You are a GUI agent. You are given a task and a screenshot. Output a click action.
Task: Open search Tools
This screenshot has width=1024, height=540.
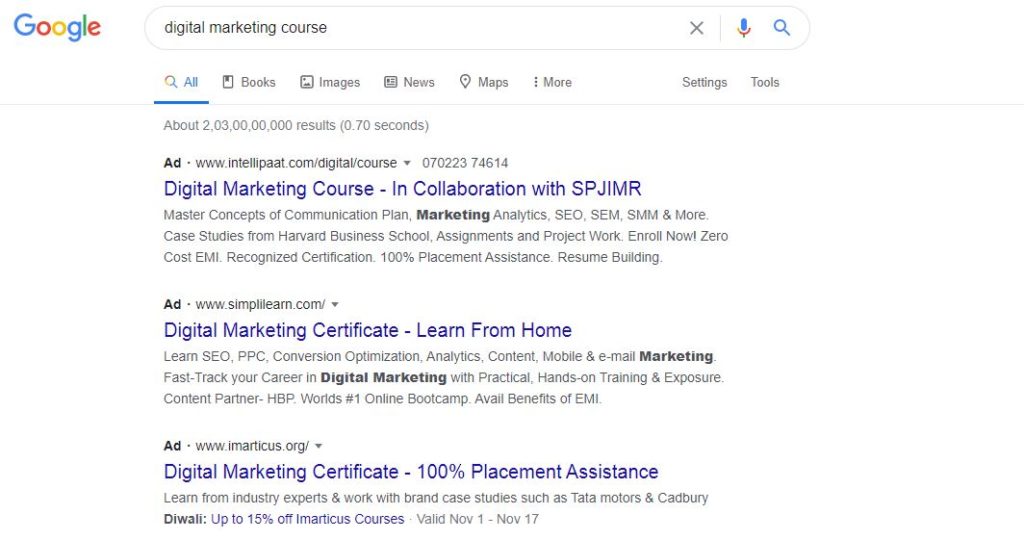(765, 82)
